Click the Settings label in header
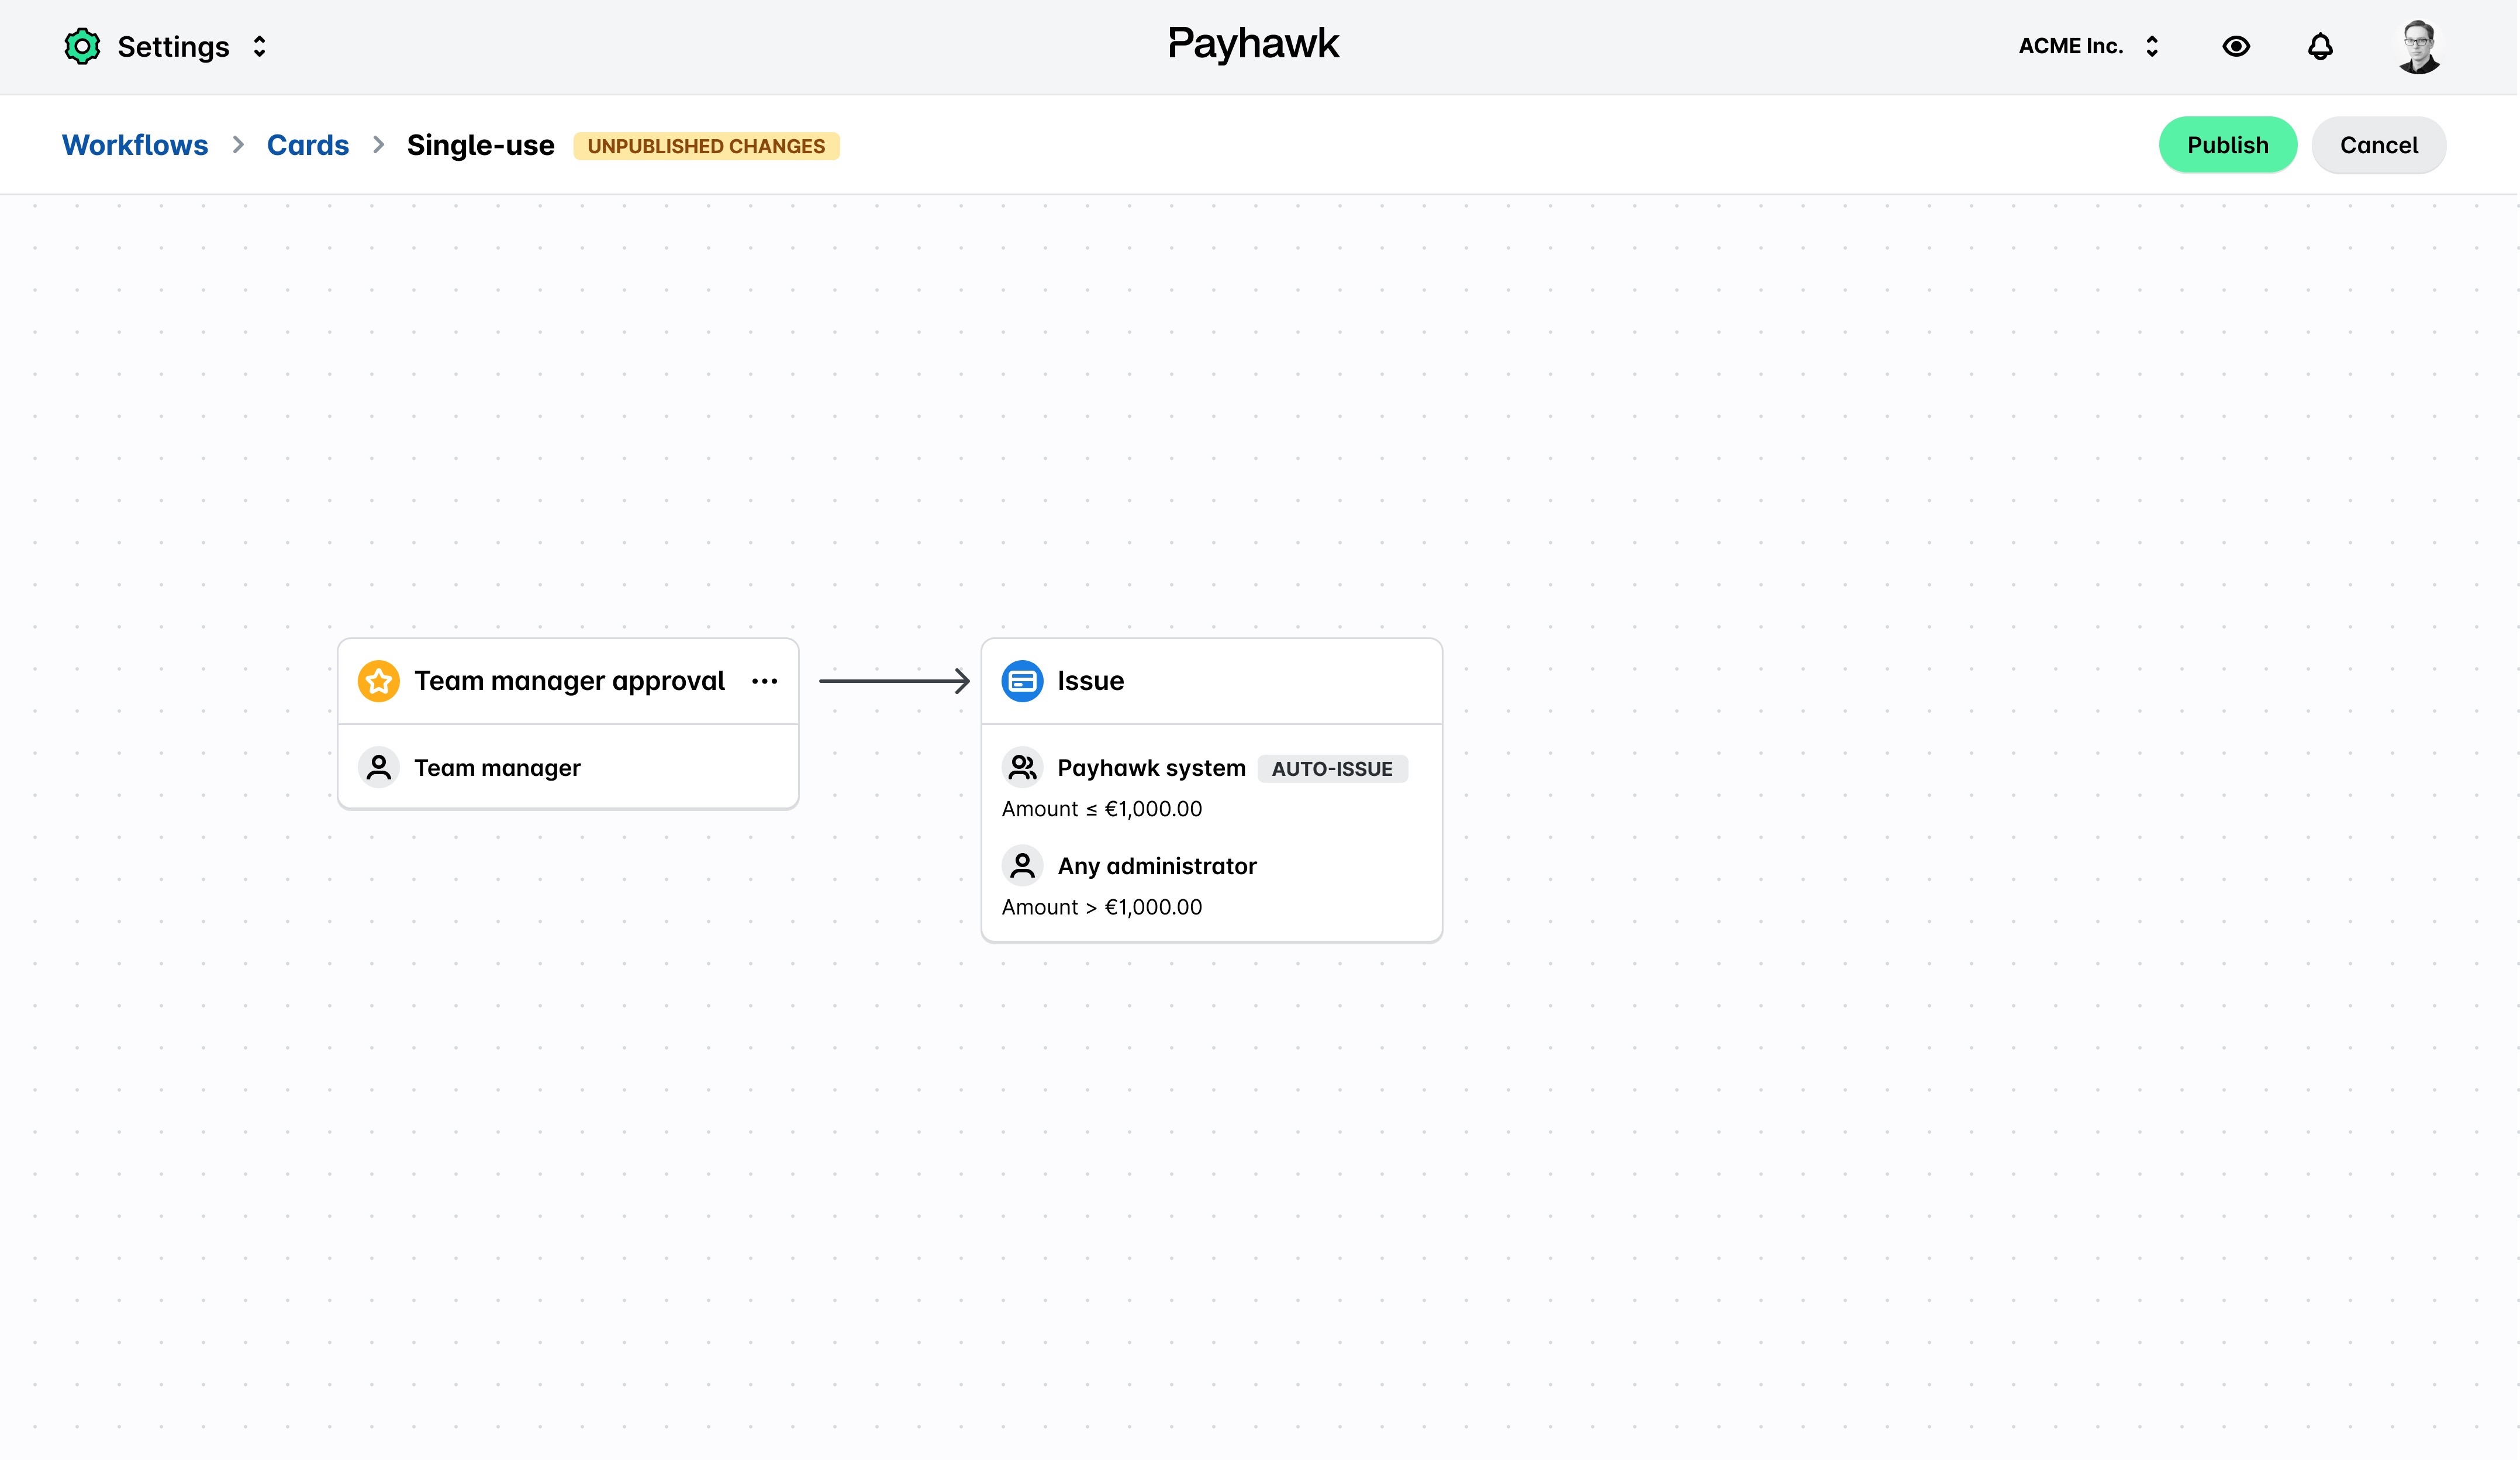This screenshot has height=1460, width=2520. (173, 47)
